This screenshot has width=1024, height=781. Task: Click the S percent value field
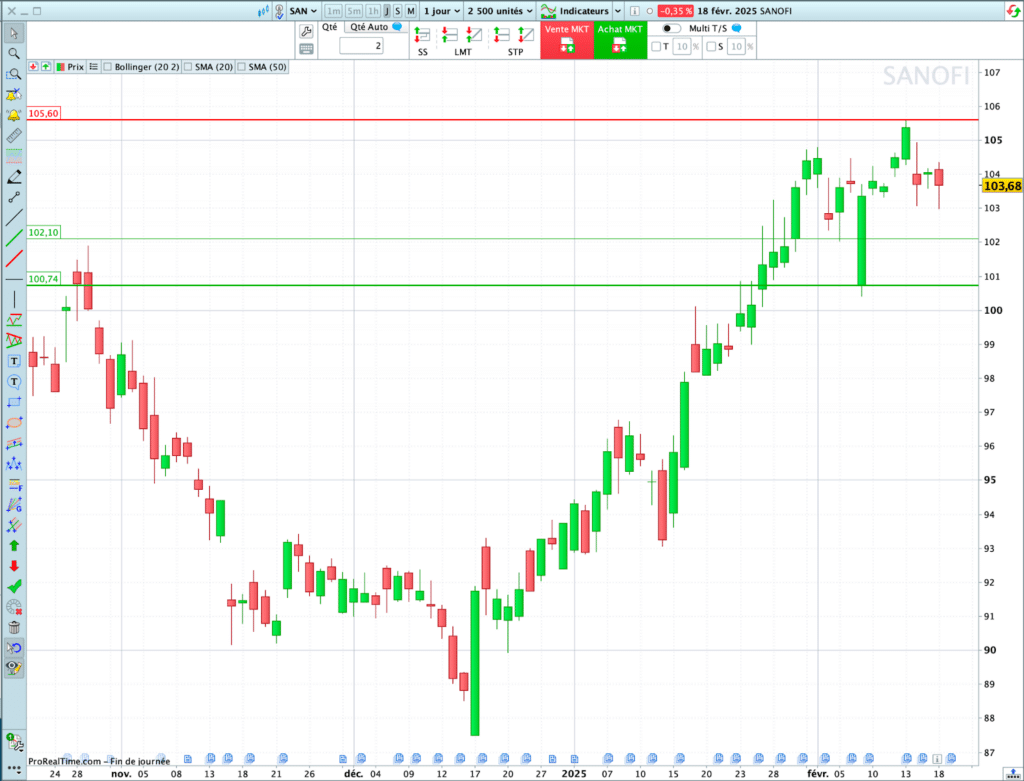(x=736, y=46)
